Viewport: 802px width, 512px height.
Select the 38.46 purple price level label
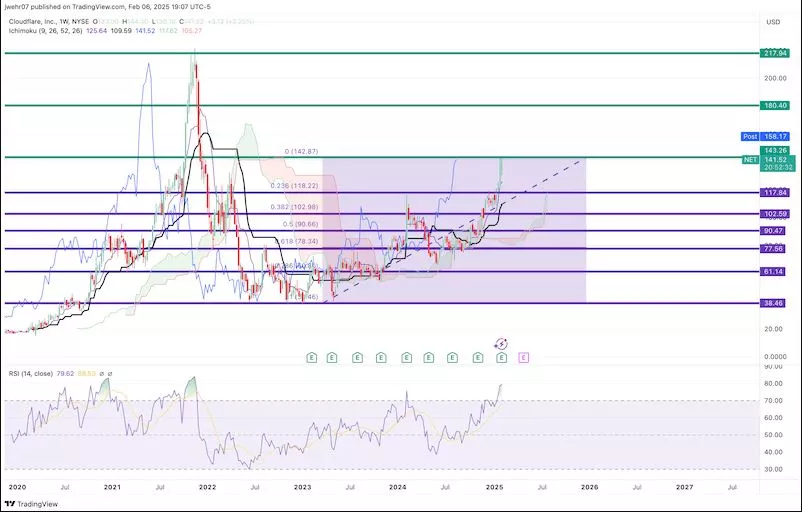click(x=773, y=303)
